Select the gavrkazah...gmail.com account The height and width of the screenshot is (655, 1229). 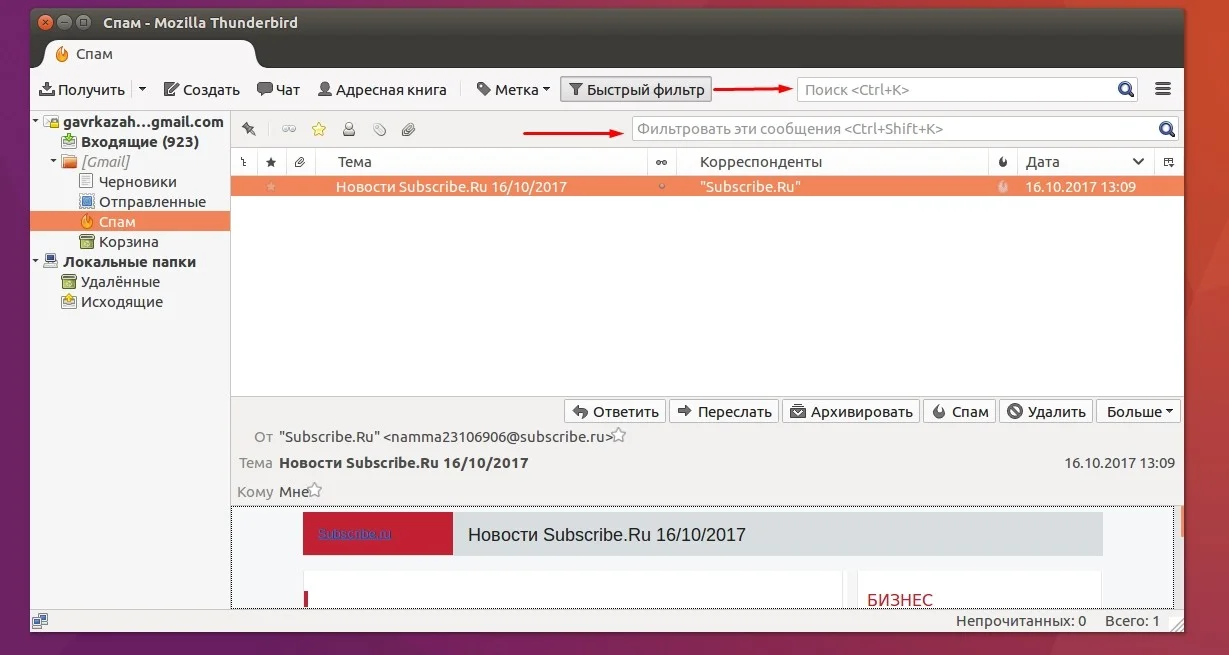pos(132,122)
